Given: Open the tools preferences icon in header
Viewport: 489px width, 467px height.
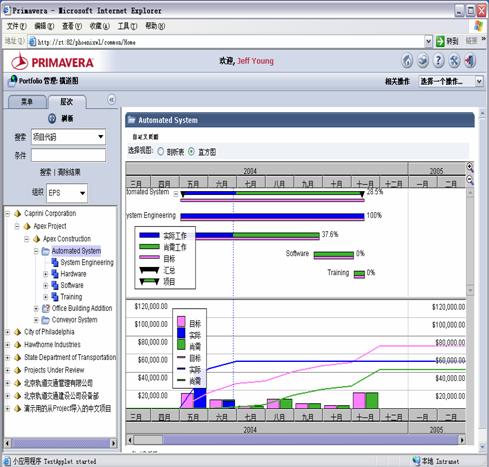Looking at the screenshot, I should click(454, 61).
